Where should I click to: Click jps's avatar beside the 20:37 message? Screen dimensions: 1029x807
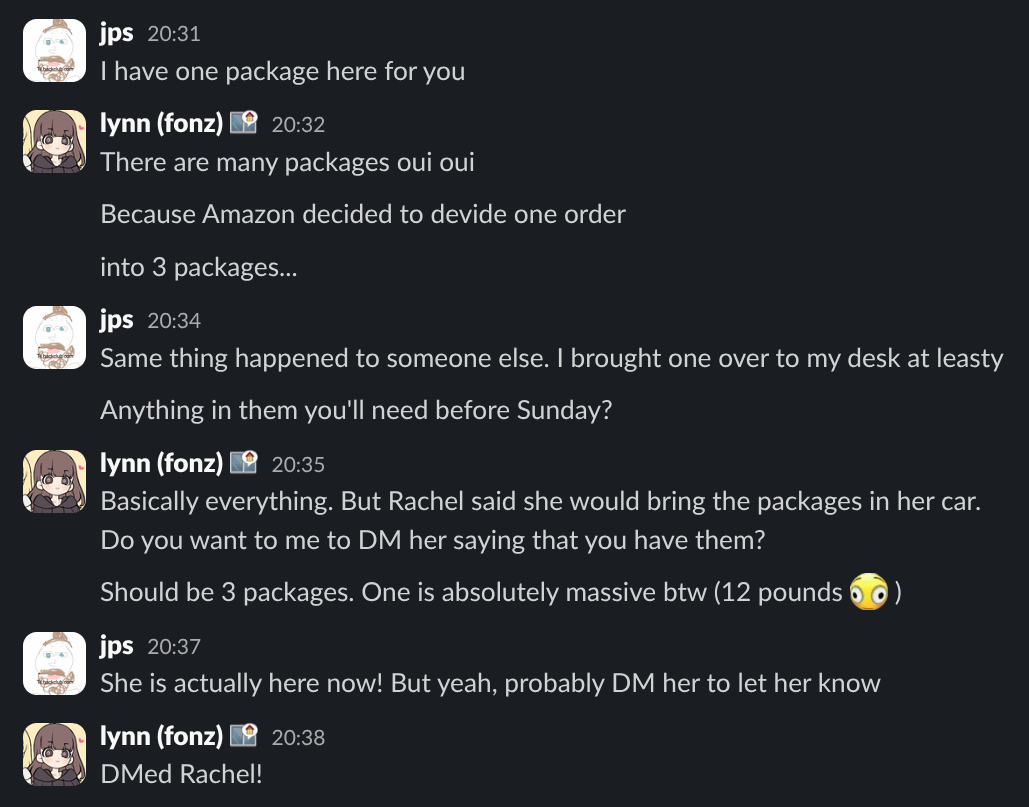point(54,663)
